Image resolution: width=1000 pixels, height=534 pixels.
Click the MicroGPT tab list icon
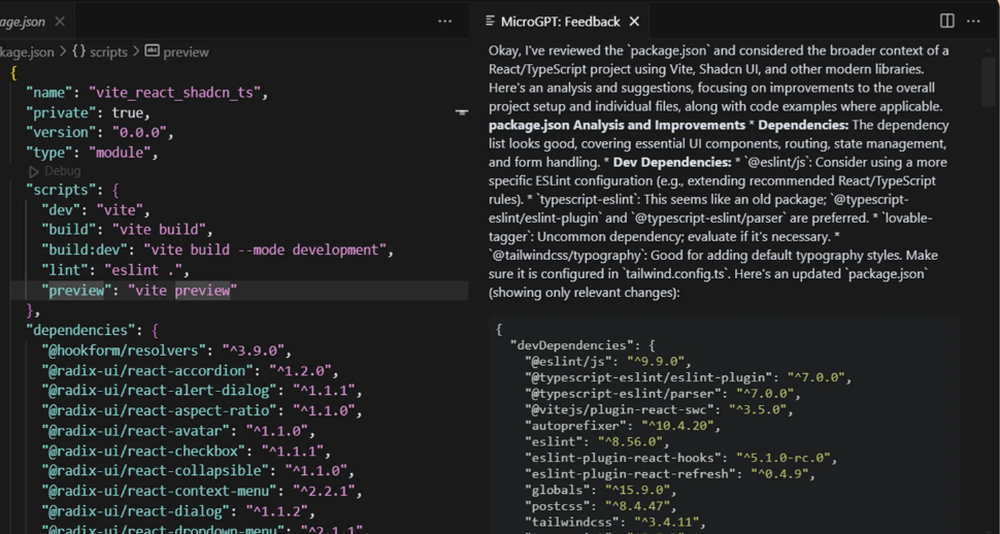tap(490, 22)
